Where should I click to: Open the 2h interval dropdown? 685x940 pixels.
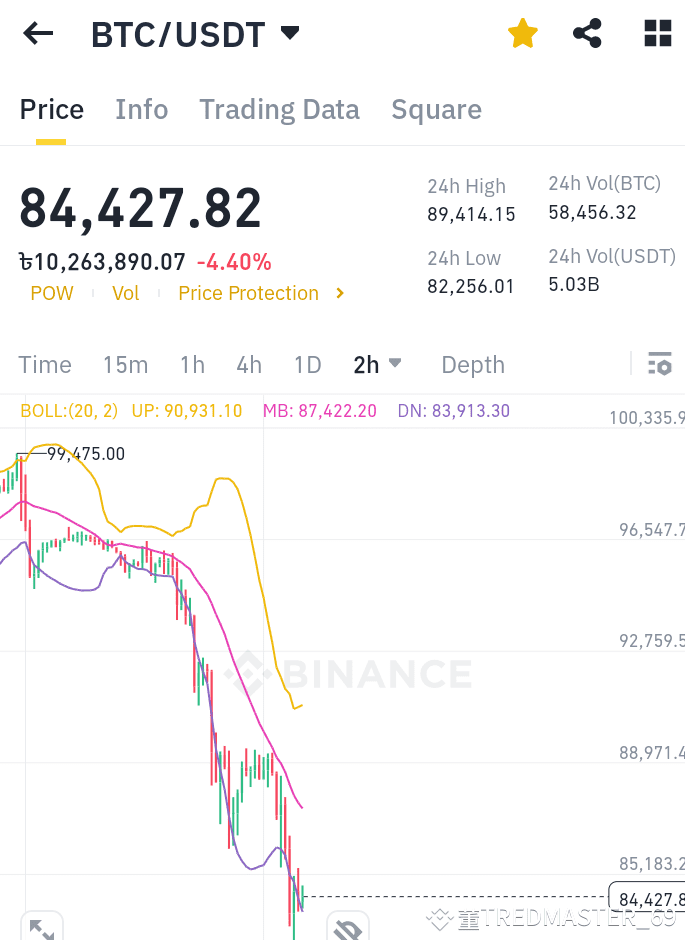pos(378,364)
